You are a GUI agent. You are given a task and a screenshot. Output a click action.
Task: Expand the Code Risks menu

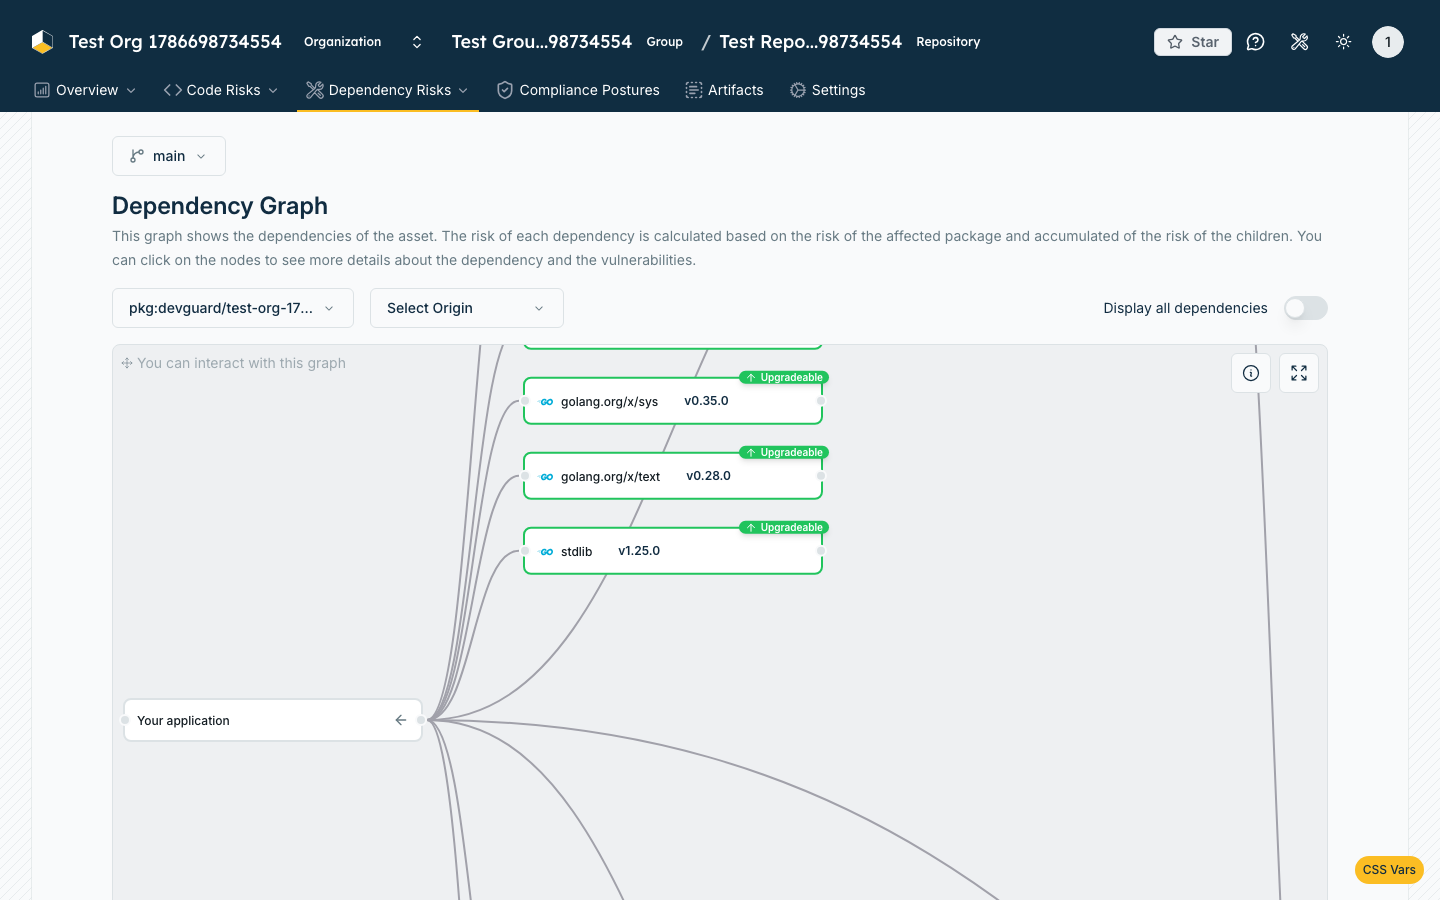click(x=221, y=90)
